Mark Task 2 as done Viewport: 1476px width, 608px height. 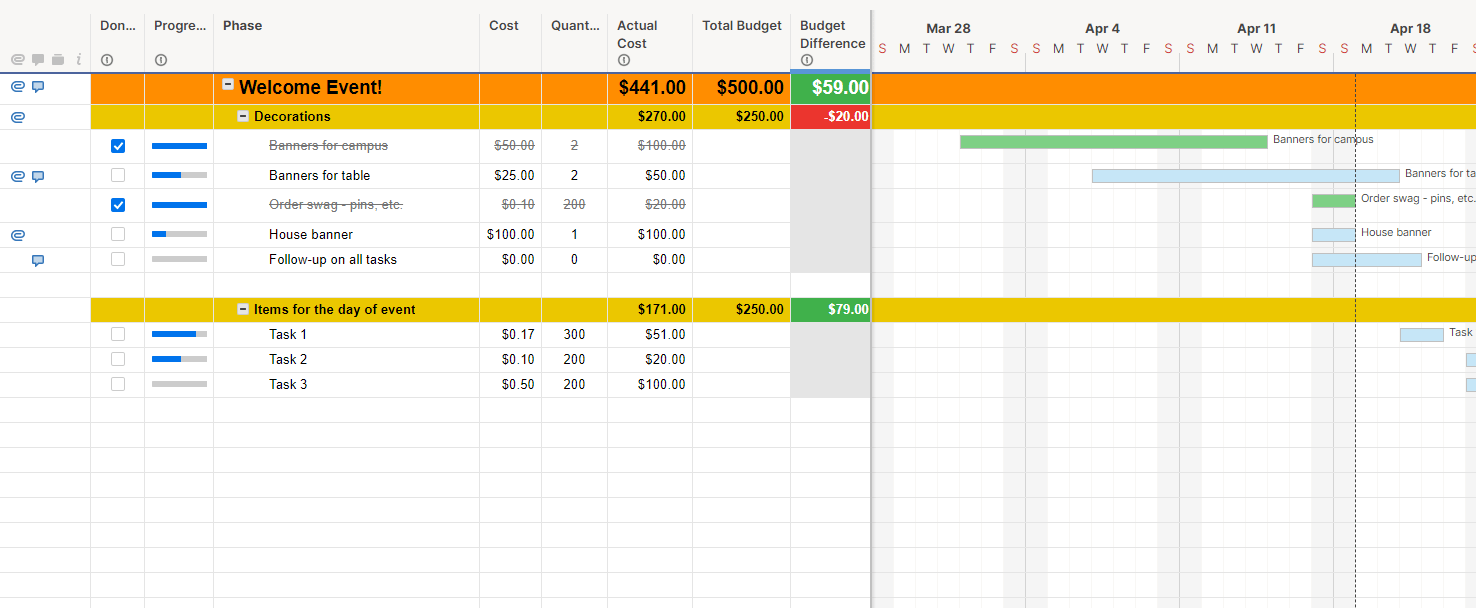click(x=118, y=359)
